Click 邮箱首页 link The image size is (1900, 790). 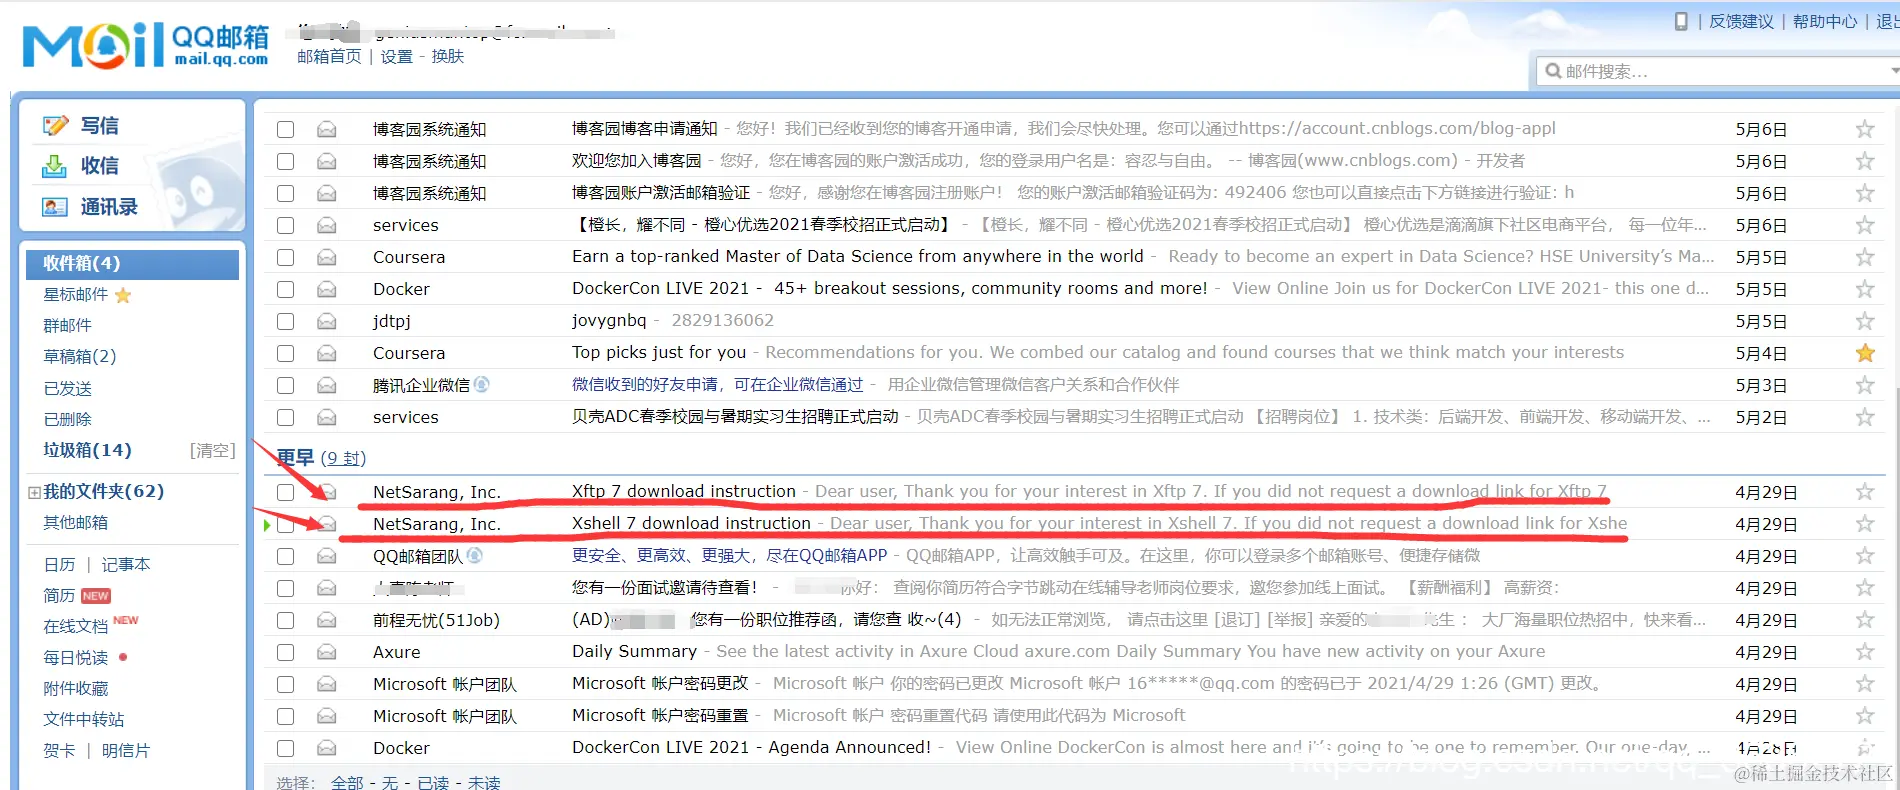[329, 57]
